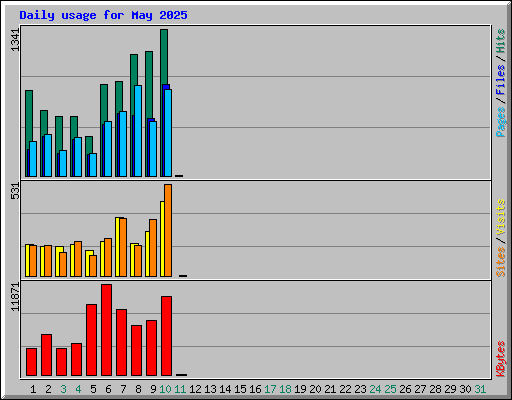Click green weekend day label 10
Image resolution: width=512 pixels, height=400 pixels.
[x=165, y=389]
